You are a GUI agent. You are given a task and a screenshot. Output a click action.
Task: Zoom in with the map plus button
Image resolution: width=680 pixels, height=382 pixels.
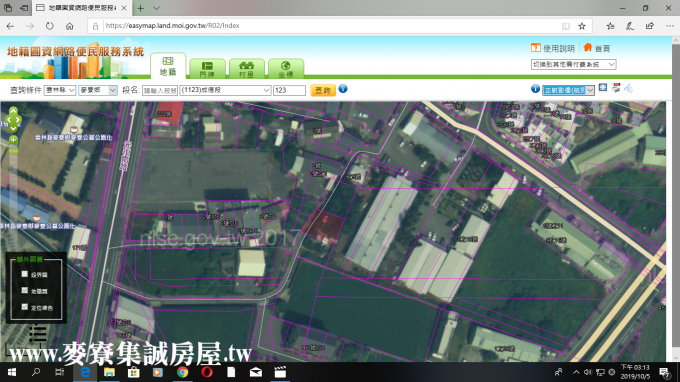pos(13,140)
